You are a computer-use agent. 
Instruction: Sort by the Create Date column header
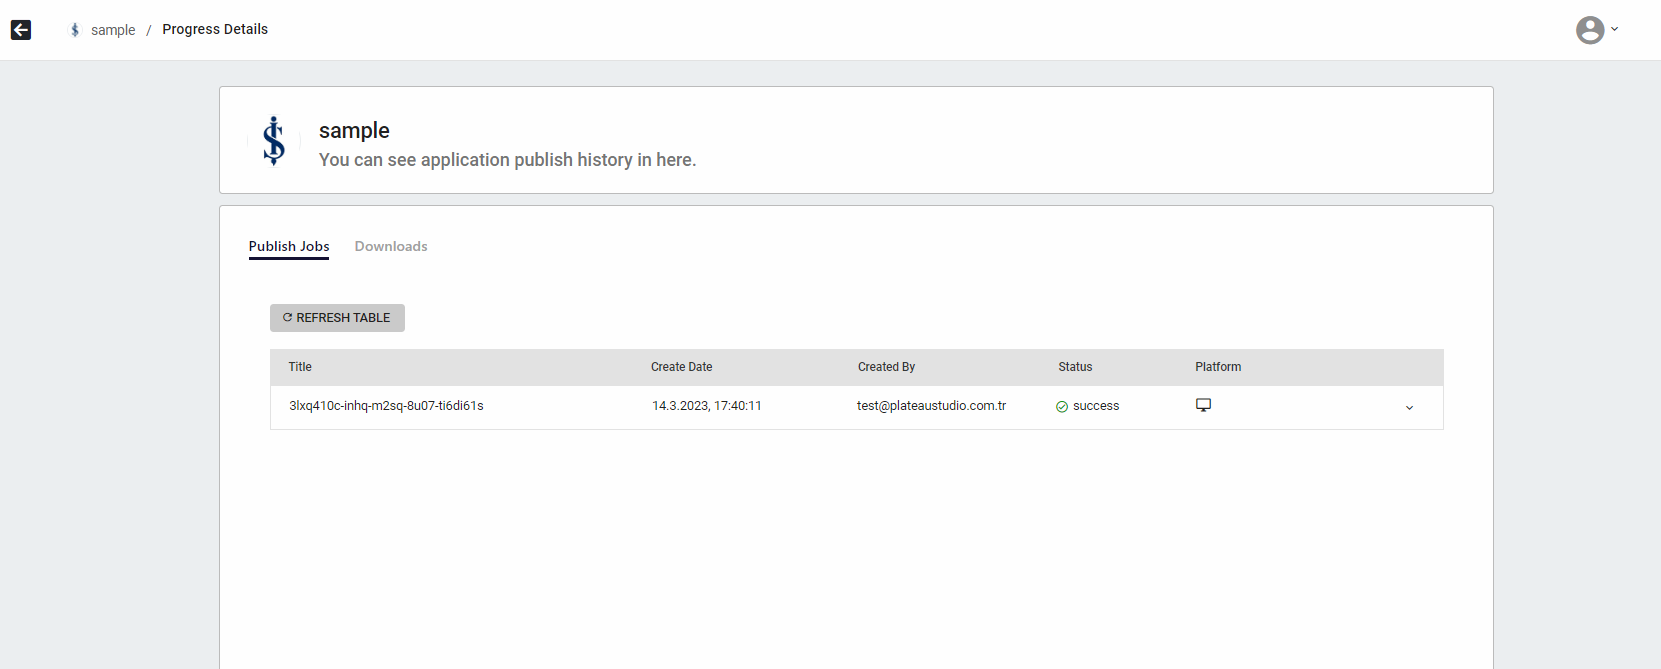tap(681, 367)
